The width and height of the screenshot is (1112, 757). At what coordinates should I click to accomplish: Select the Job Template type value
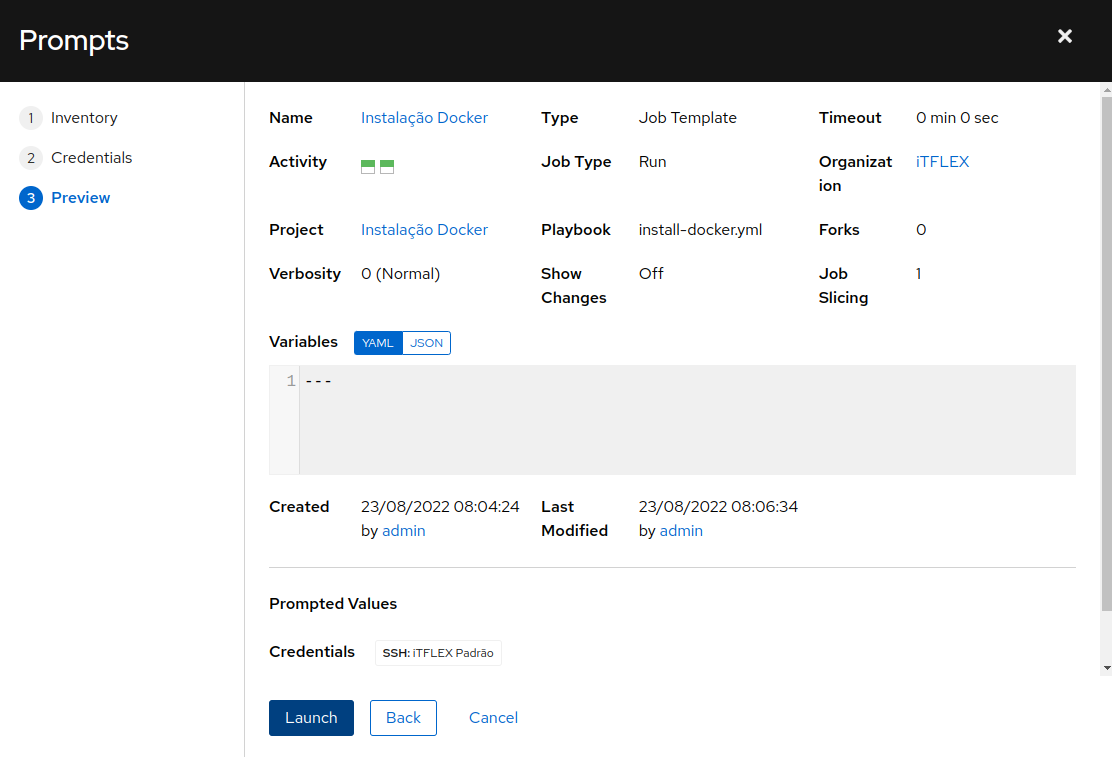click(x=687, y=118)
